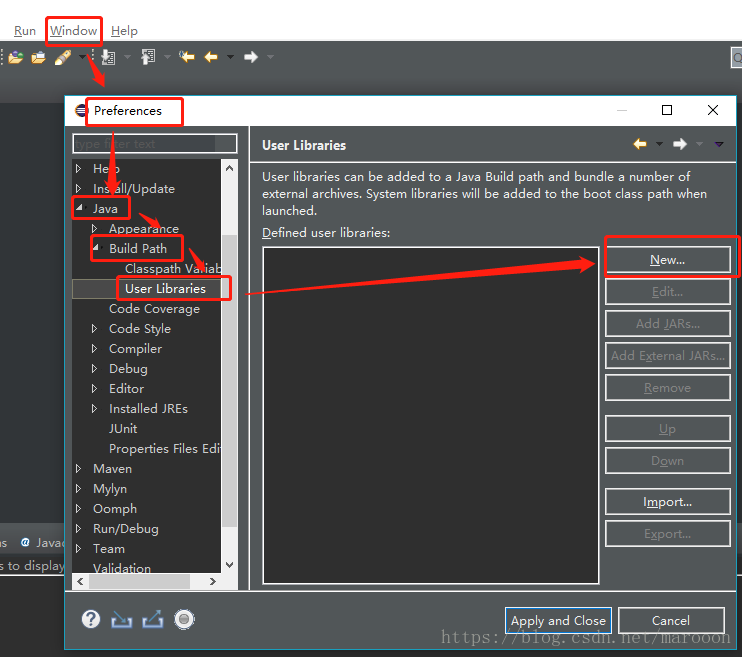Expand the Editor node
The image size is (742, 657).
tap(94, 389)
